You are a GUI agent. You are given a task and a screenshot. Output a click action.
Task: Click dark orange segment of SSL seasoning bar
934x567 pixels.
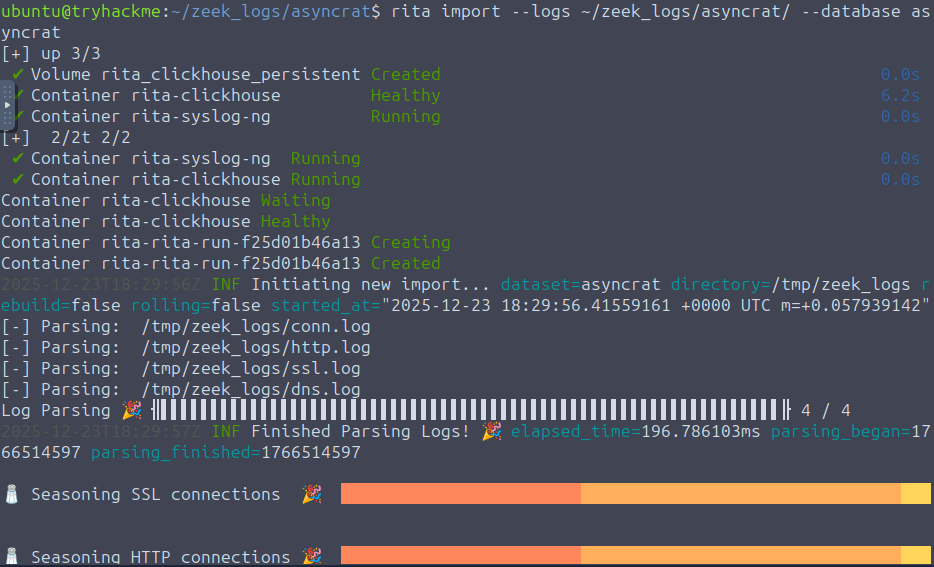460,494
